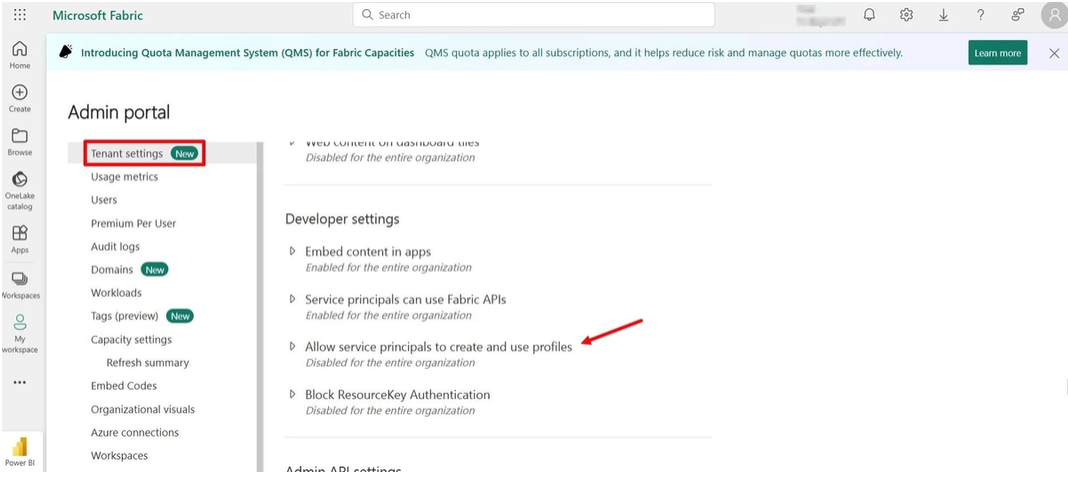The width and height of the screenshot is (1068, 499).
Task: Open OneLake catalog from sidebar
Action: click(x=20, y=191)
